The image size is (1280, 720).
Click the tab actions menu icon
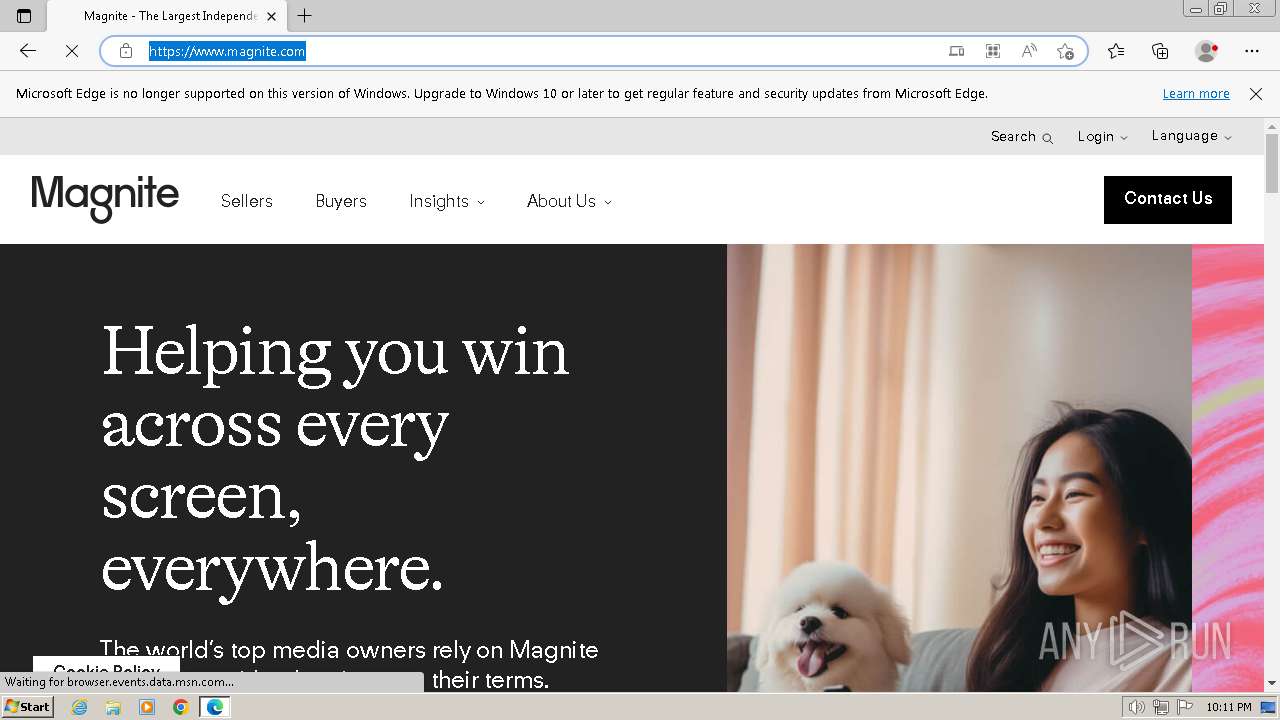pos(24,16)
